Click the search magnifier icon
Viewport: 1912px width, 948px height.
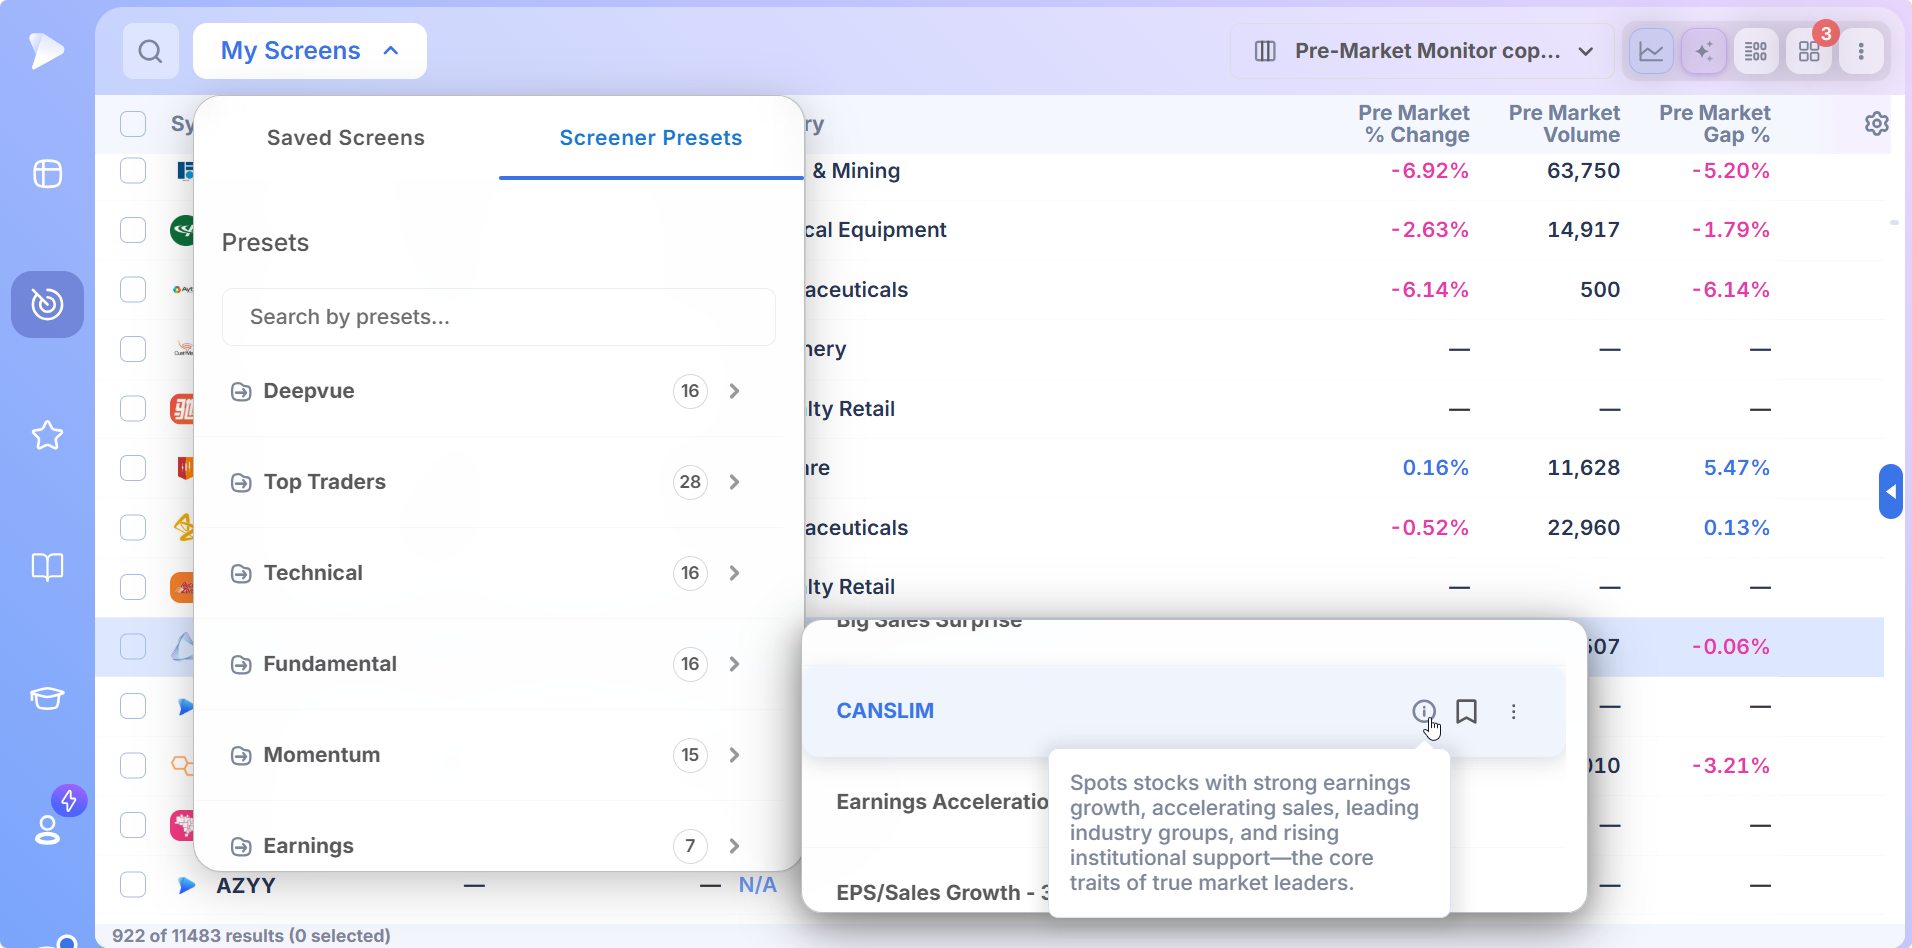point(151,51)
